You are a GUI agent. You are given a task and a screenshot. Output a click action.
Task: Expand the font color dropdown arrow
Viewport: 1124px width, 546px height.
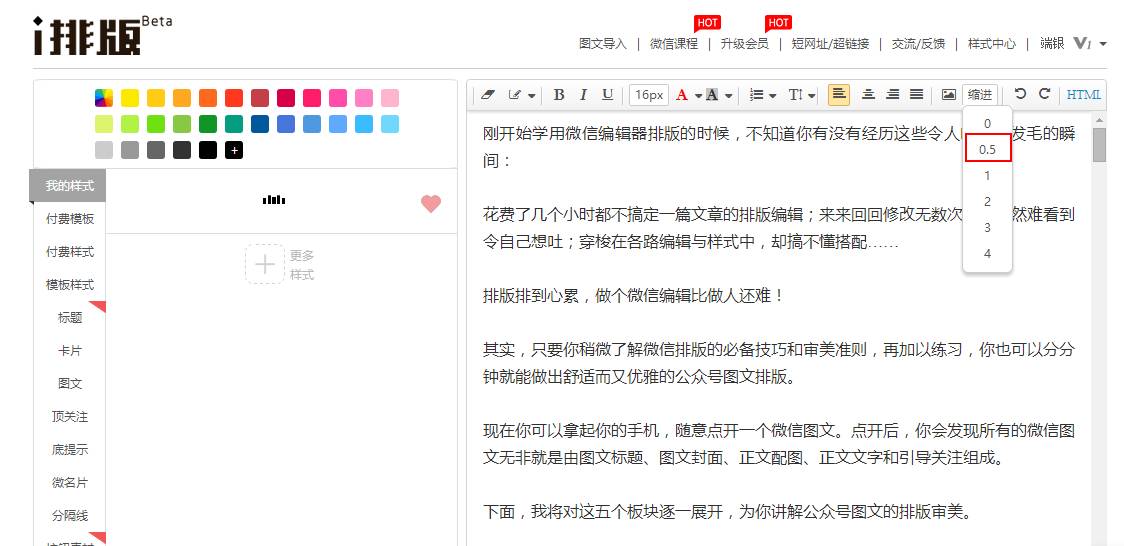pos(697,95)
